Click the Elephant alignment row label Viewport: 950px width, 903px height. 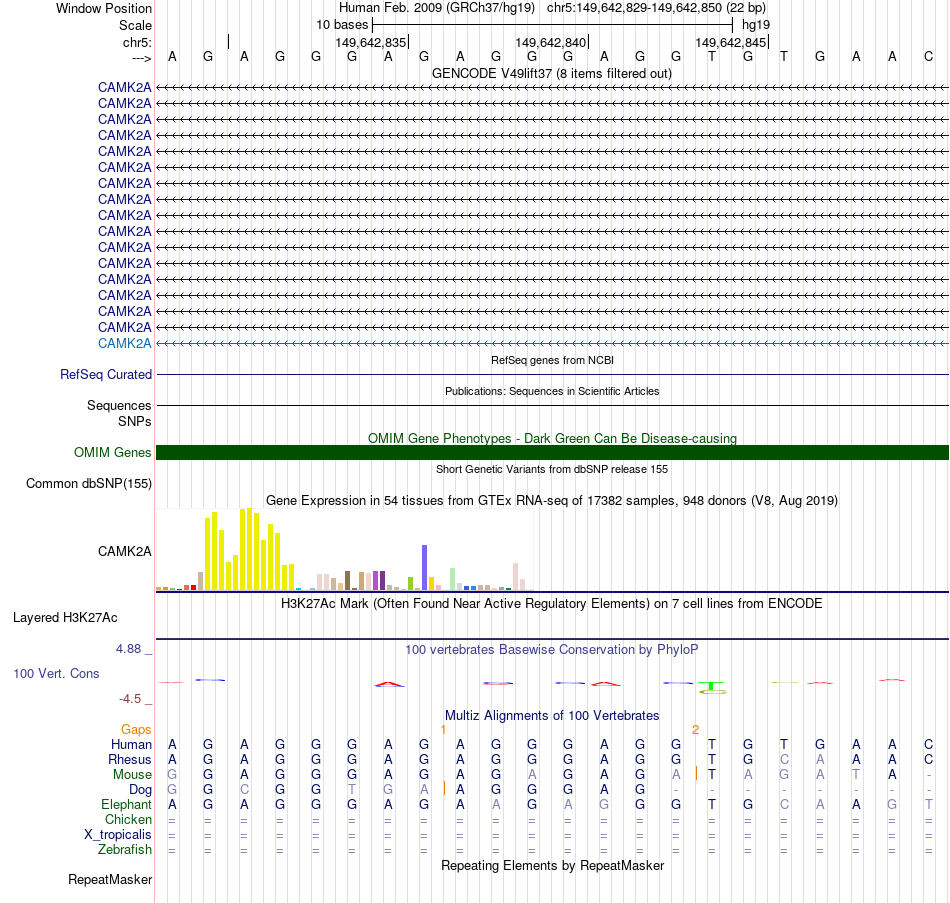point(126,805)
